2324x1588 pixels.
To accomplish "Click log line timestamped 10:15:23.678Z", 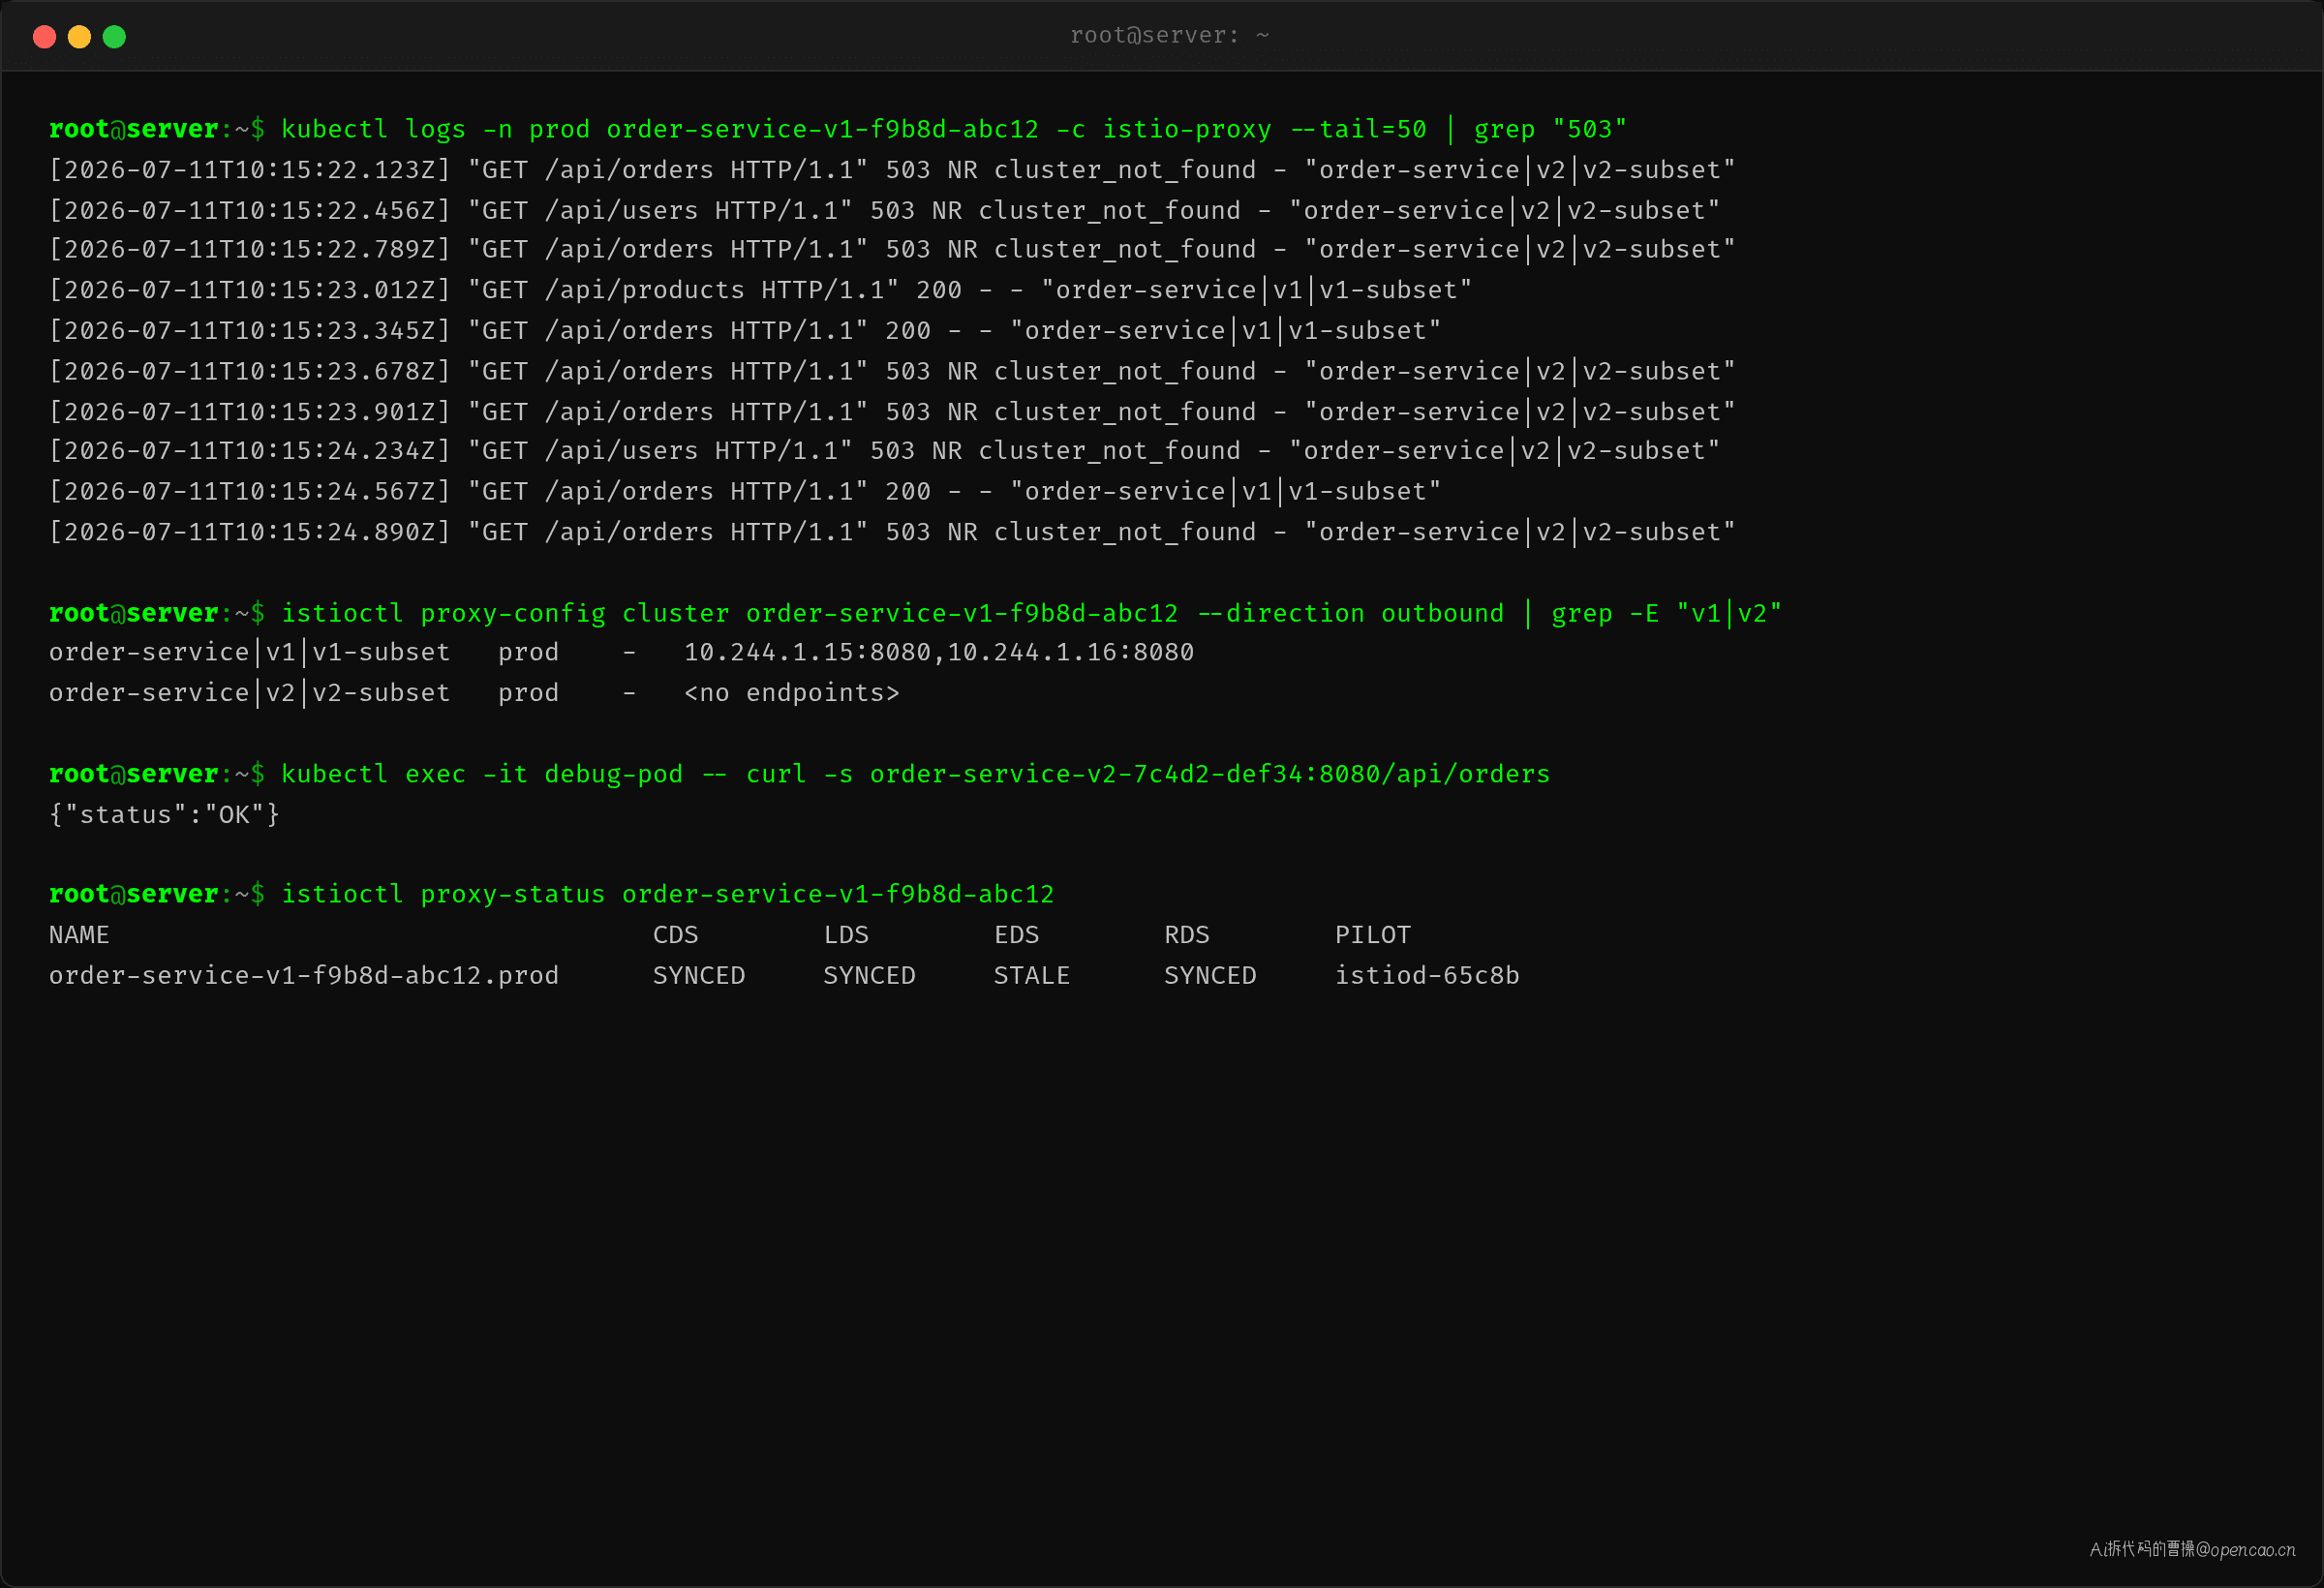I will [x=892, y=372].
